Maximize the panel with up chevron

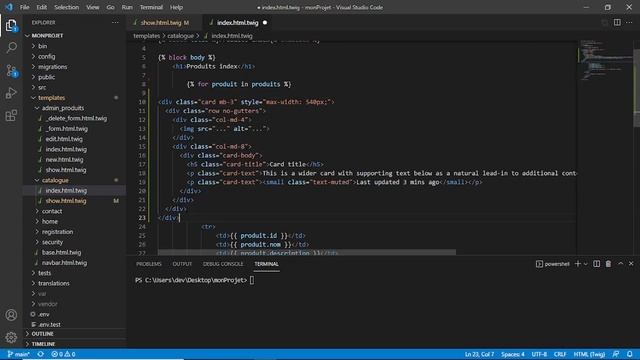pyautogui.click(x=620, y=264)
